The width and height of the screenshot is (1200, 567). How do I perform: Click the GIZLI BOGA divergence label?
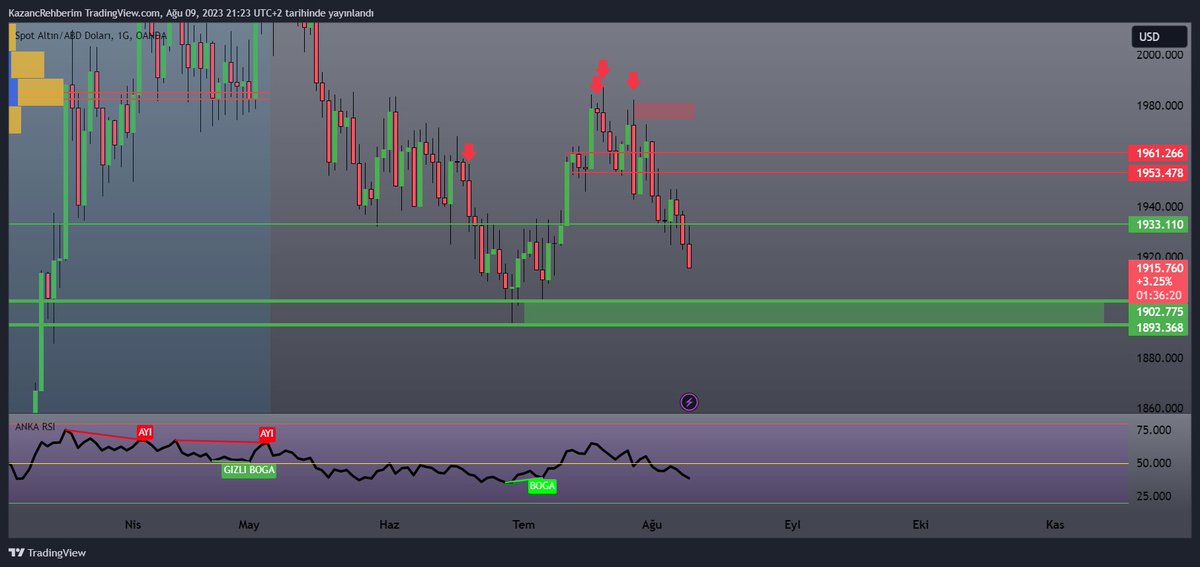249,469
